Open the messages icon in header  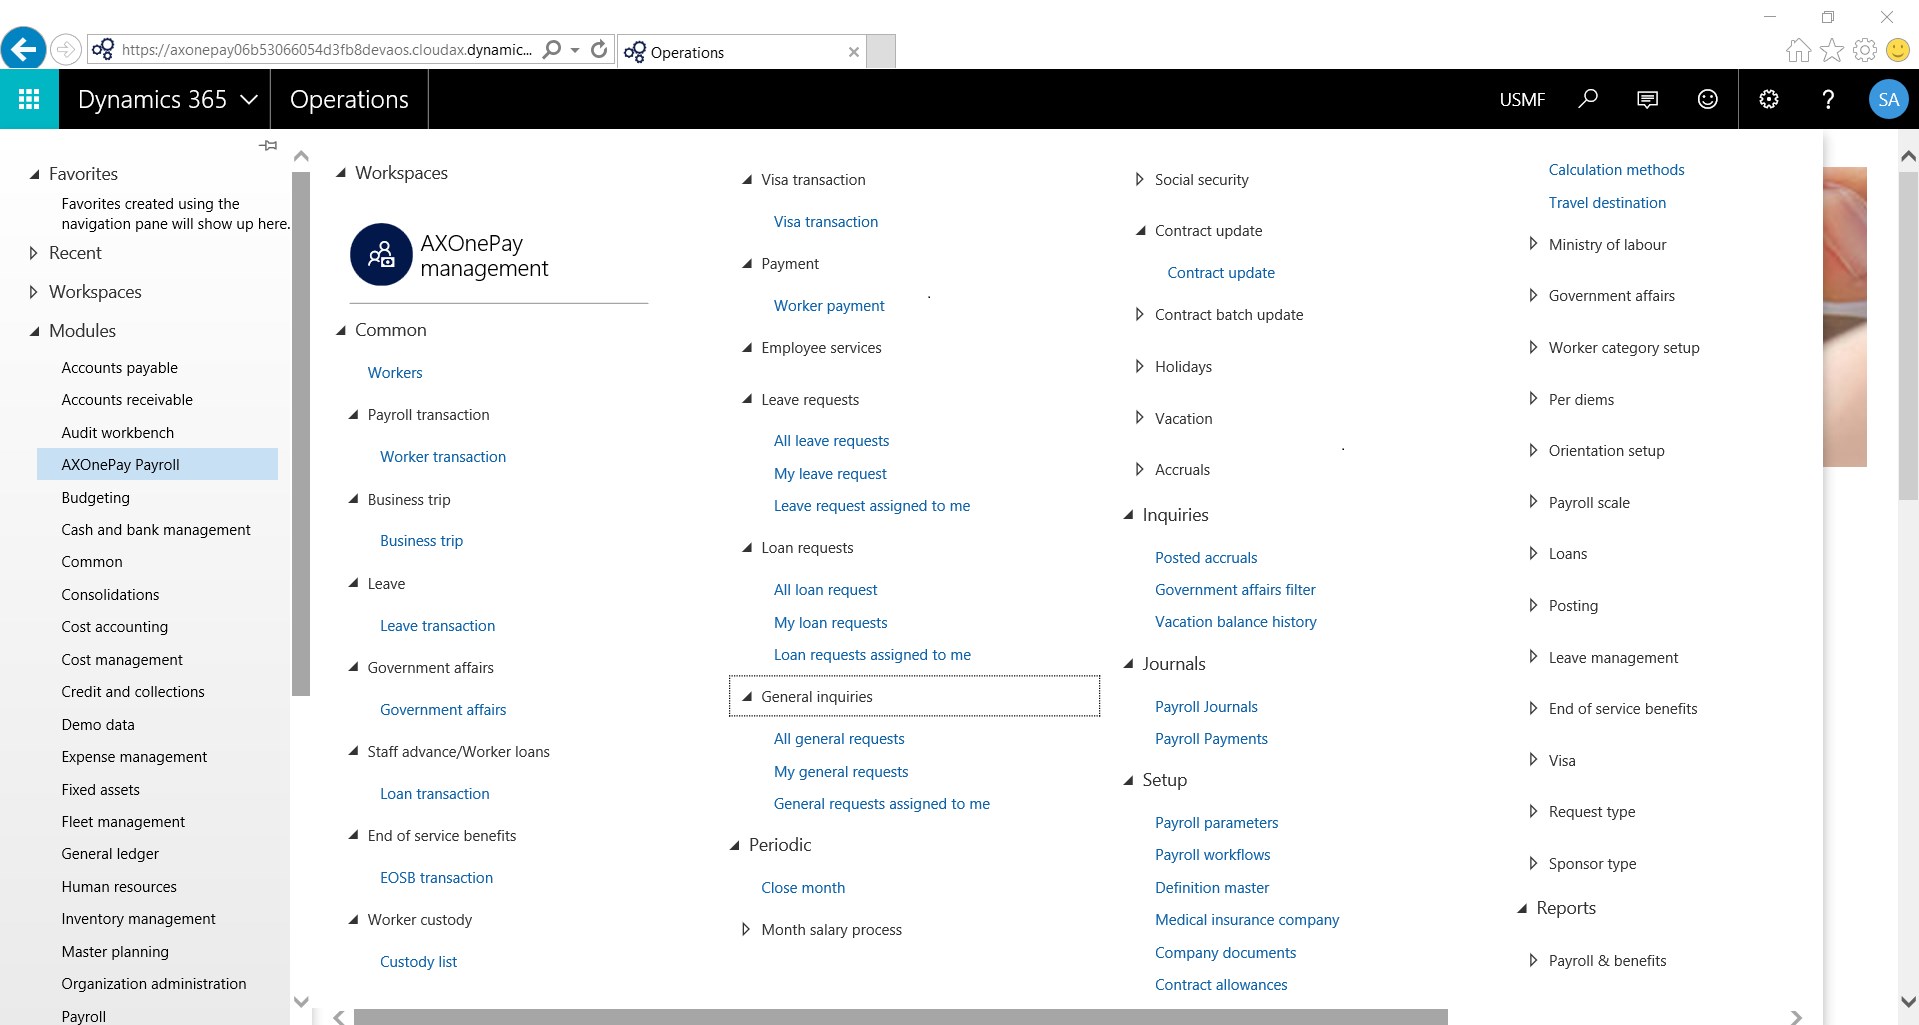pos(1647,99)
